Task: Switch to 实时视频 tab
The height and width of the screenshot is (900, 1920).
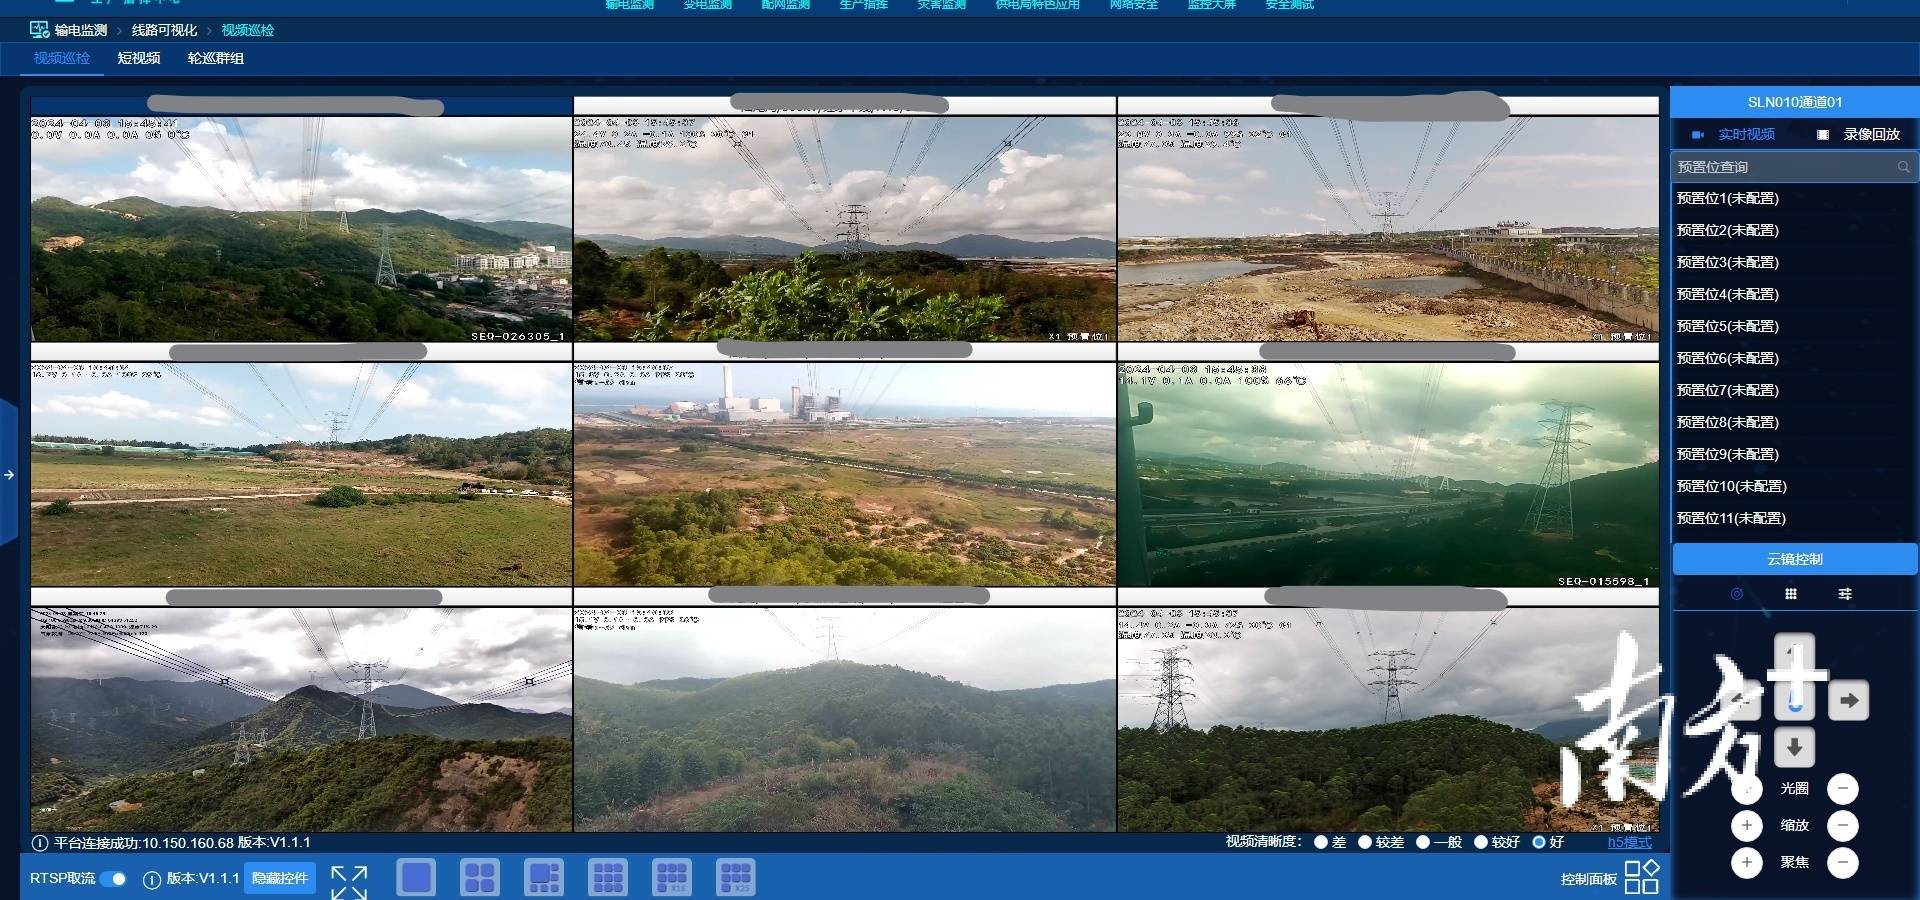Action: pyautogui.click(x=1733, y=134)
